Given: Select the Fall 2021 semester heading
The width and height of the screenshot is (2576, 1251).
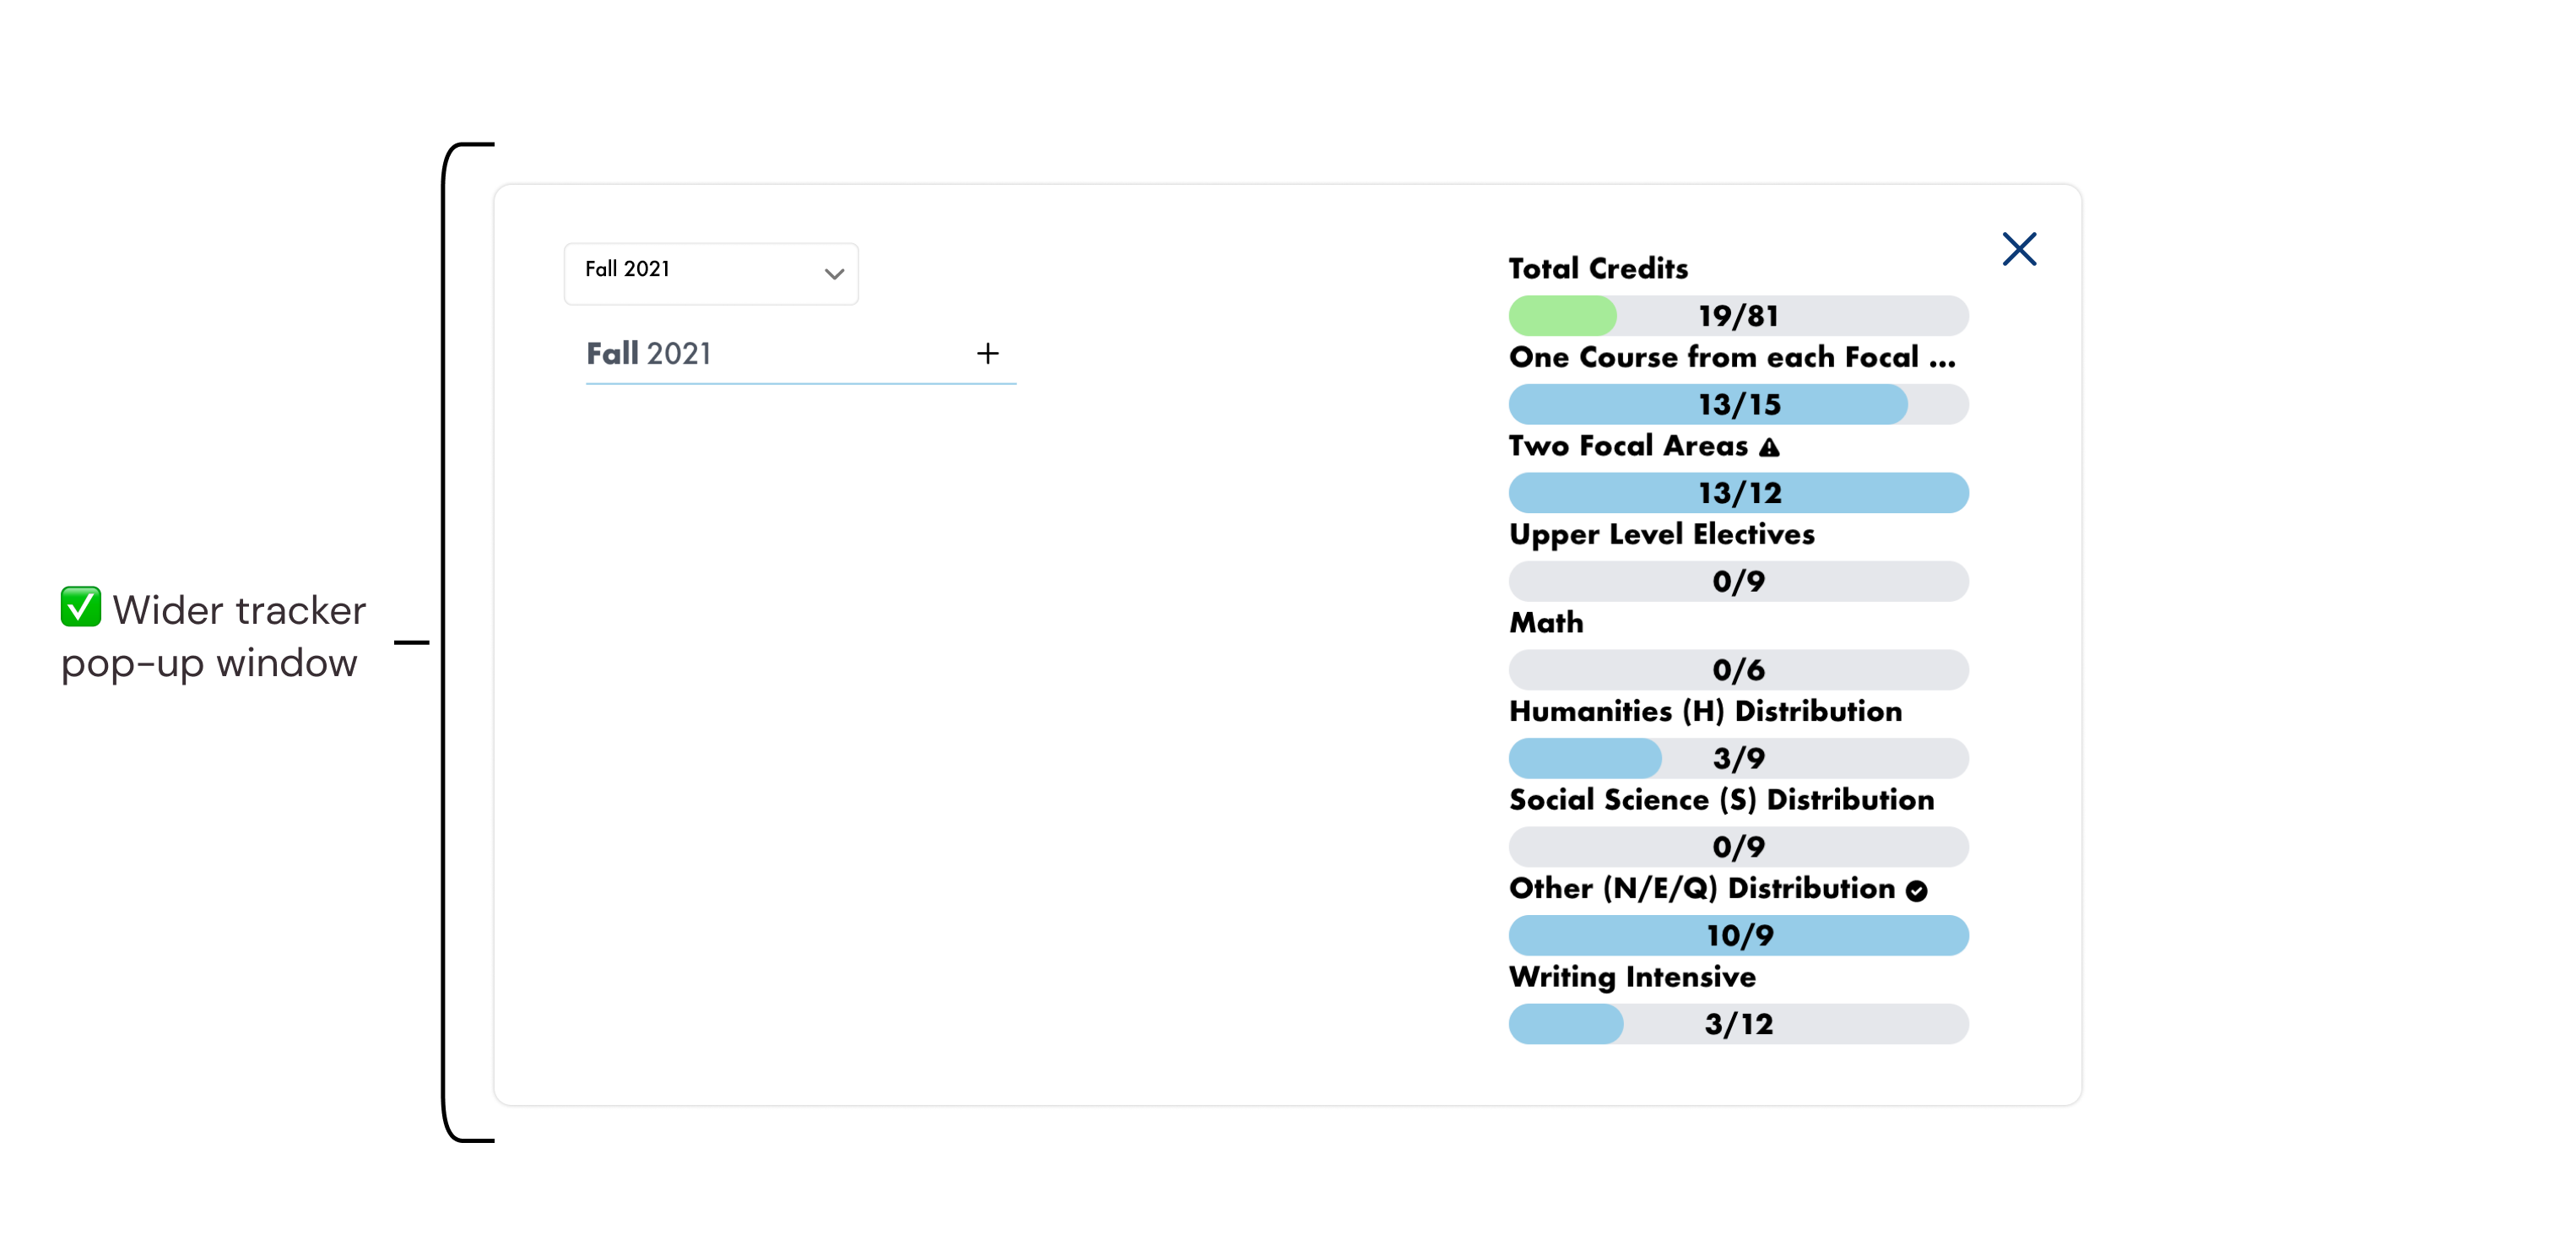Looking at the screenshot, I should [x=648, y=353].
